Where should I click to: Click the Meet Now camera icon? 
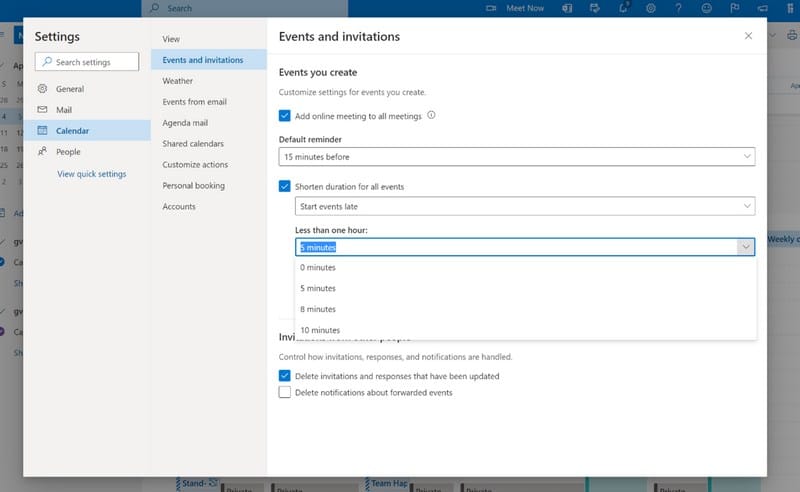(x=491, y=8)
